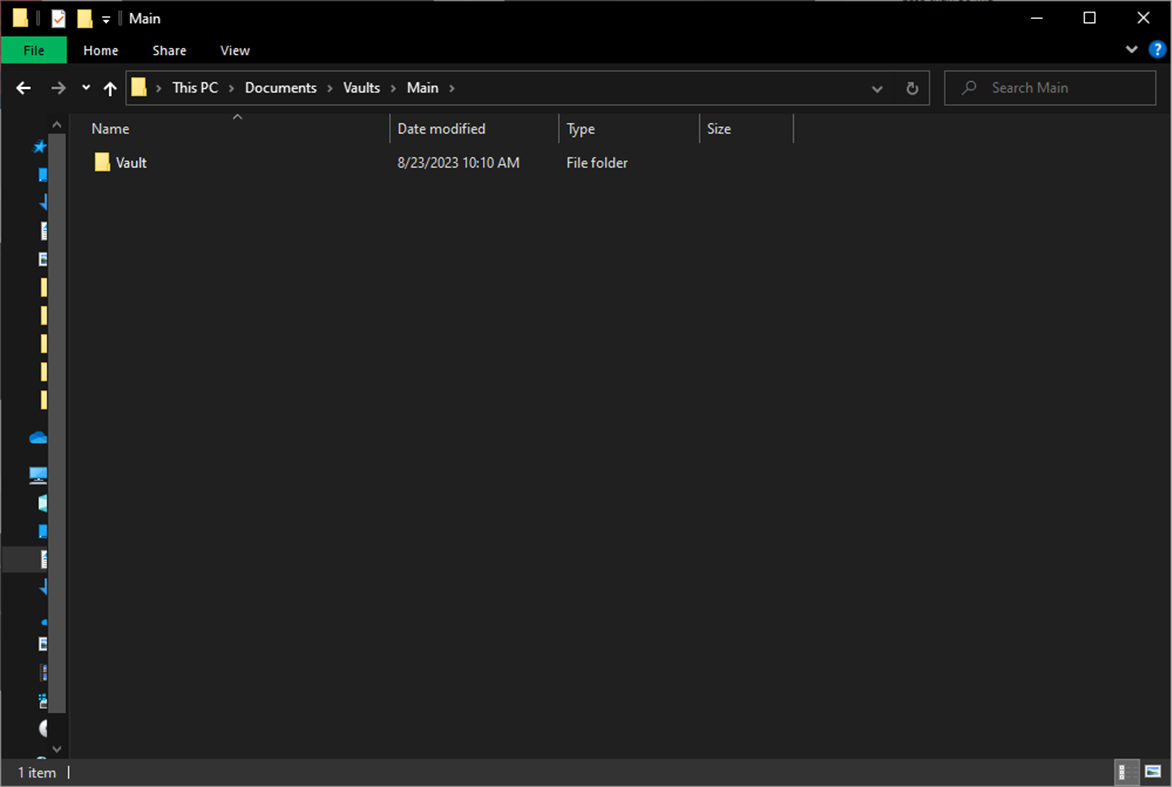Customize Quick Access Toolbar via its dropdown
Screen dimensions: 1172x787
point(105,18)
